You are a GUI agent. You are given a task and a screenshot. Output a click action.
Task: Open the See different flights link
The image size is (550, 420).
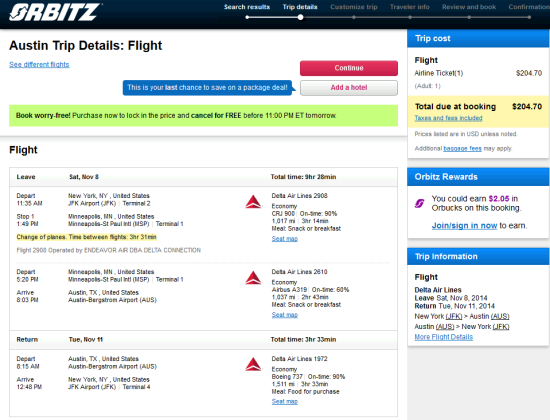(39, 65)
